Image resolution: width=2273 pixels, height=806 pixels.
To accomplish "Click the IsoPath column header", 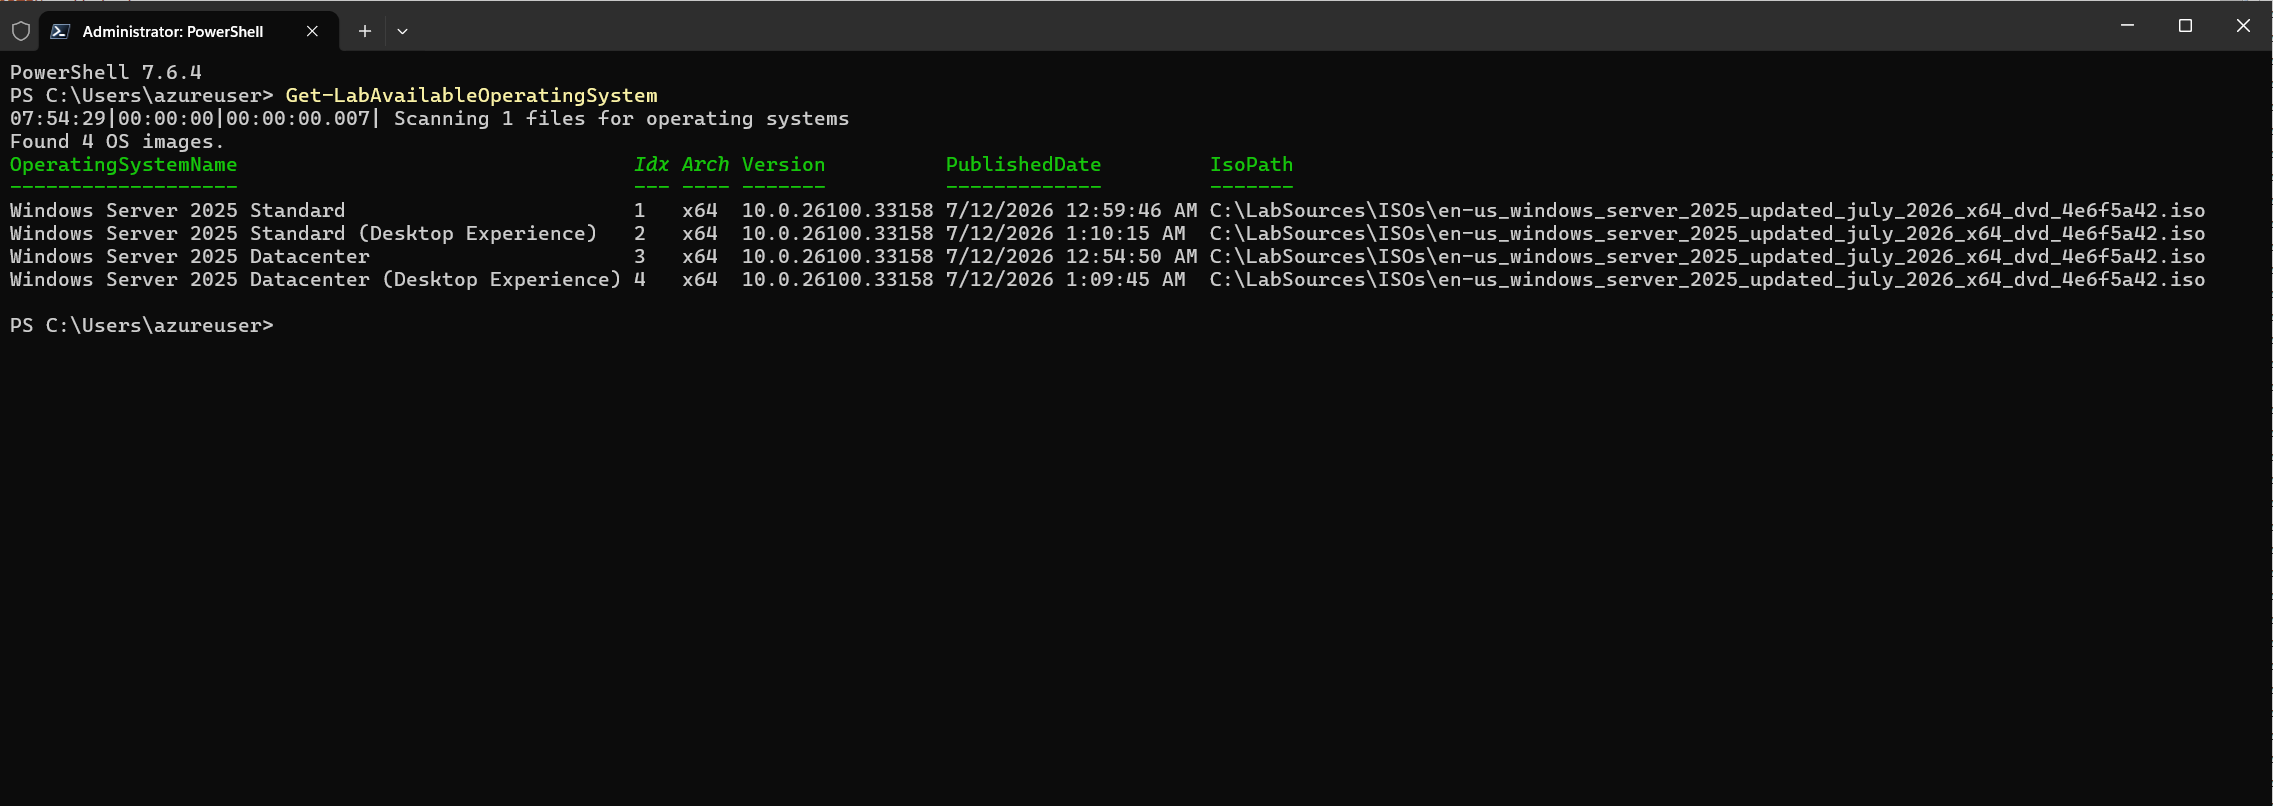I will pyautogui.click(x=1251, y=165).
